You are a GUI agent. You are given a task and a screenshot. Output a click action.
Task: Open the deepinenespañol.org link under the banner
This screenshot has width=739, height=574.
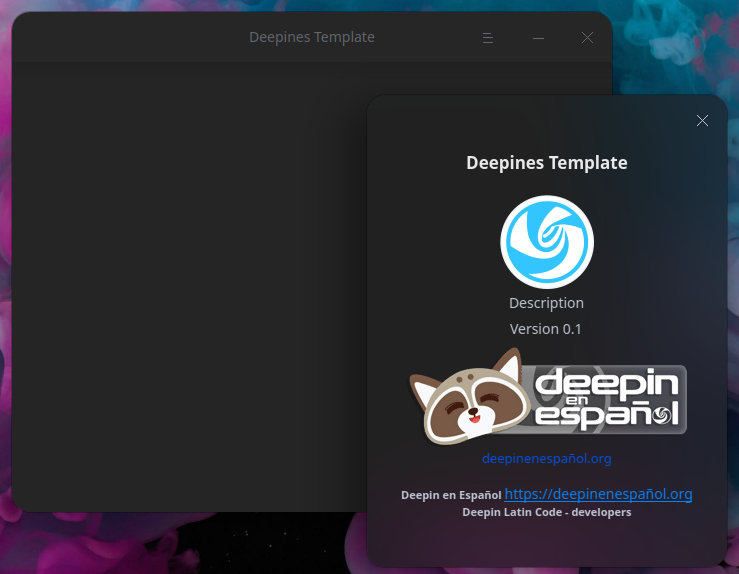(547, 459)
